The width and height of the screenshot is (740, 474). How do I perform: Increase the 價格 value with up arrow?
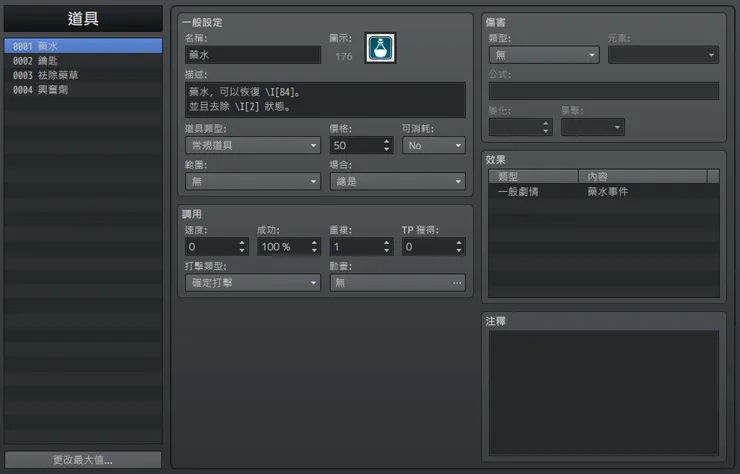coord(387,141)
